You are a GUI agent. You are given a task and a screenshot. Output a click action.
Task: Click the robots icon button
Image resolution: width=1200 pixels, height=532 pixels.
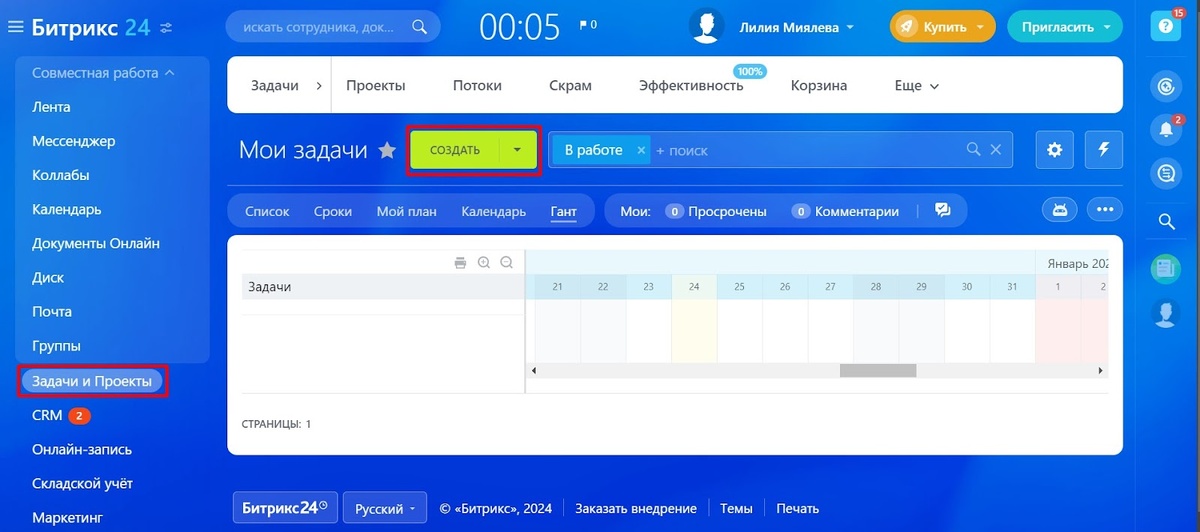pyautogui.click(x=1060, y=210)
